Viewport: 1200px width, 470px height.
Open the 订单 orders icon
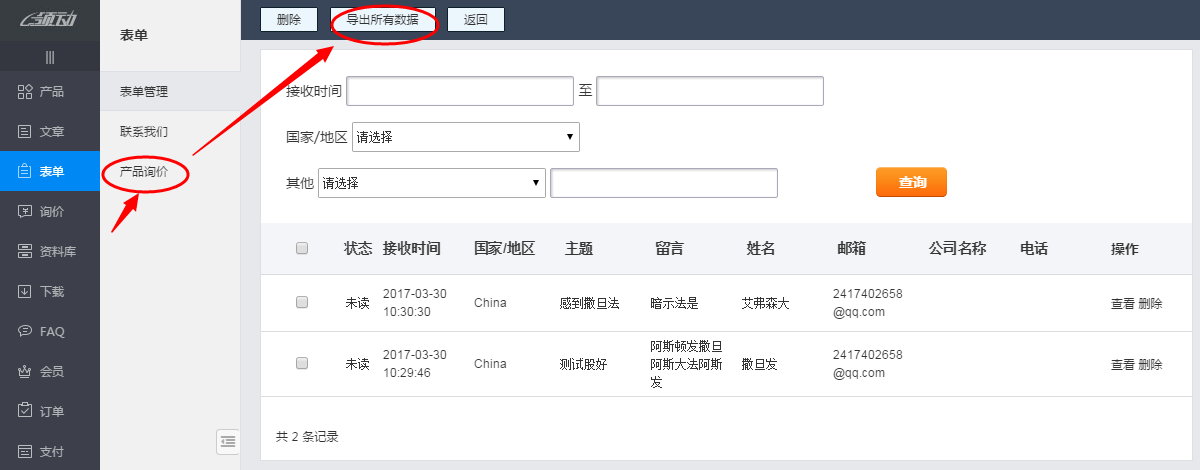coord(26,411)
